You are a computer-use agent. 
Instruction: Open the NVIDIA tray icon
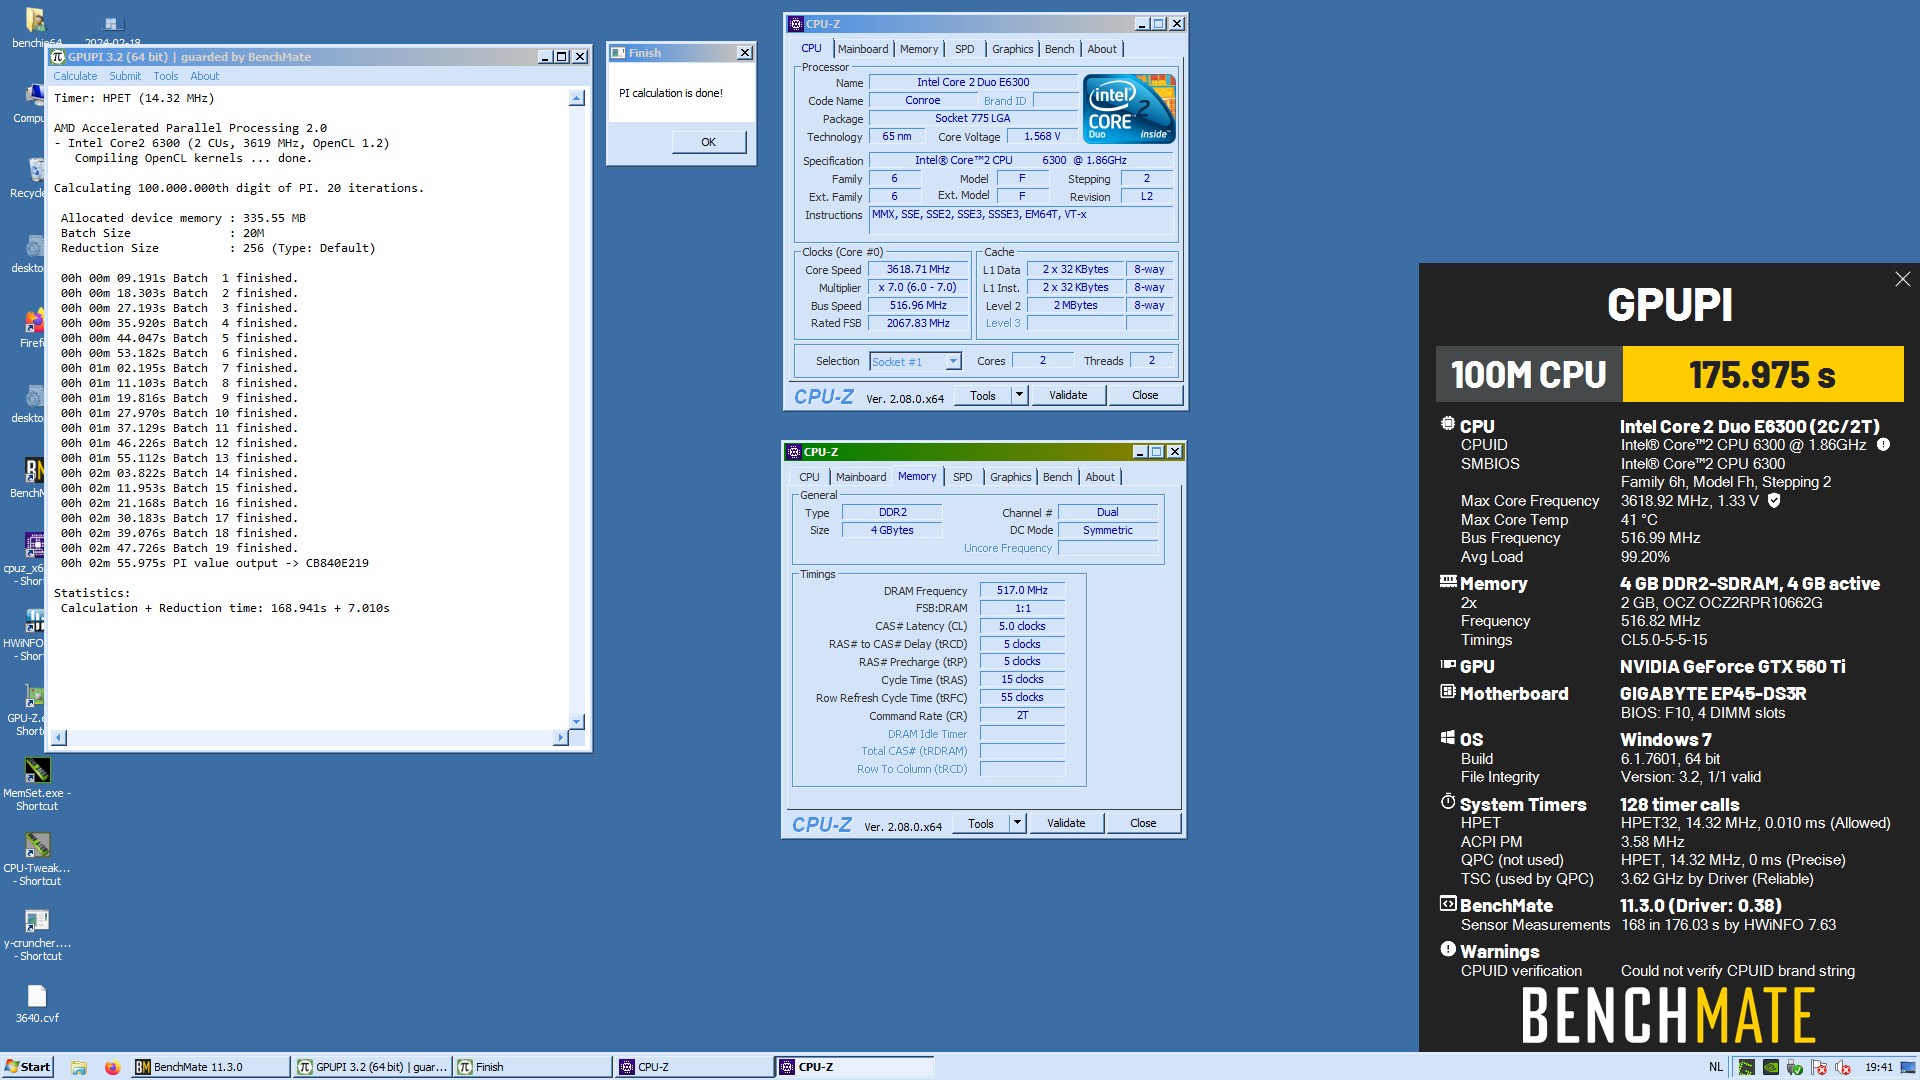click(x=1771, y=1067)
